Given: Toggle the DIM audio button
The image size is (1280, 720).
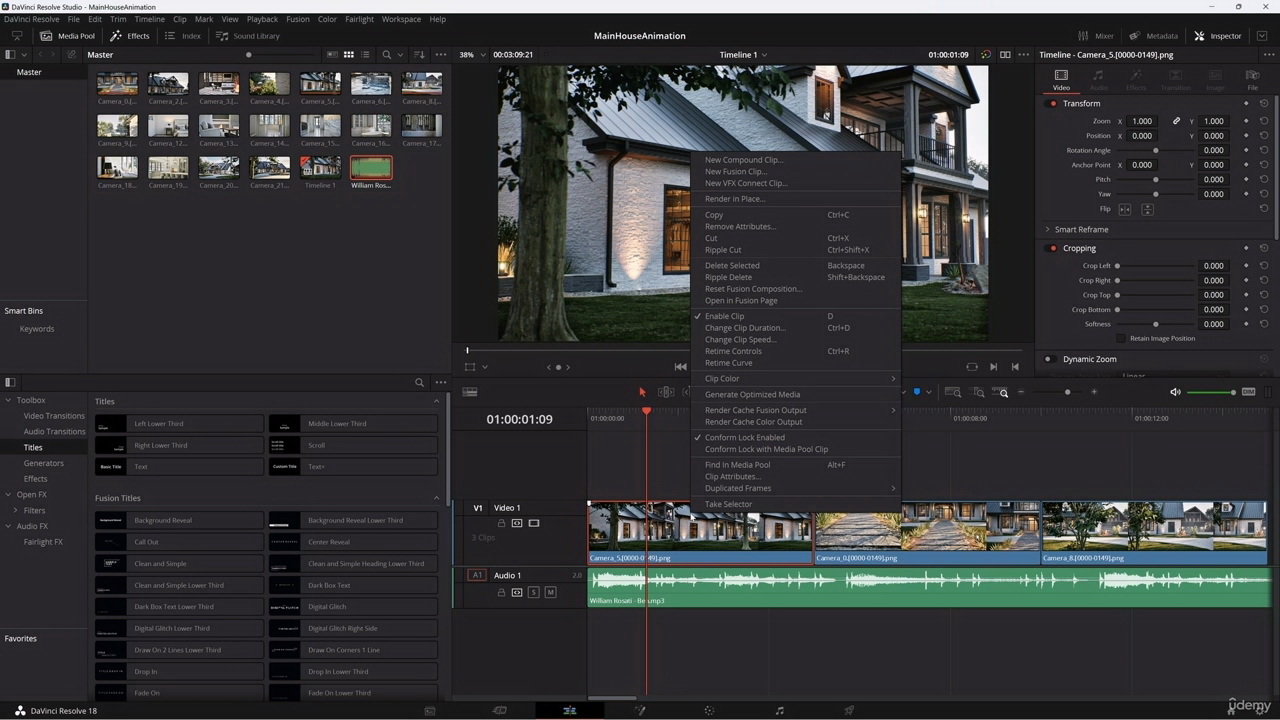Looking at the screenshot, I should pyautogui.click(x=1248, y=392).
